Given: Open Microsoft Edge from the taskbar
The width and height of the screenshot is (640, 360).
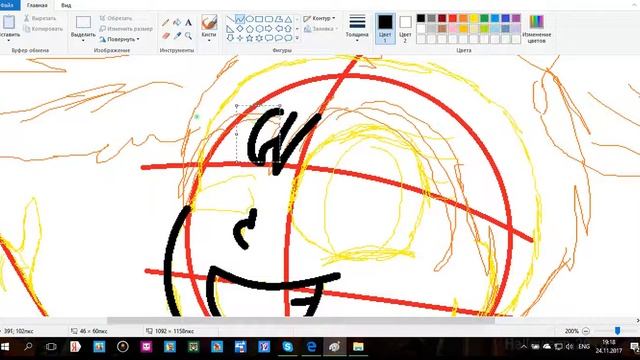Looking at the screenshot, I should (x=311, y=347).
